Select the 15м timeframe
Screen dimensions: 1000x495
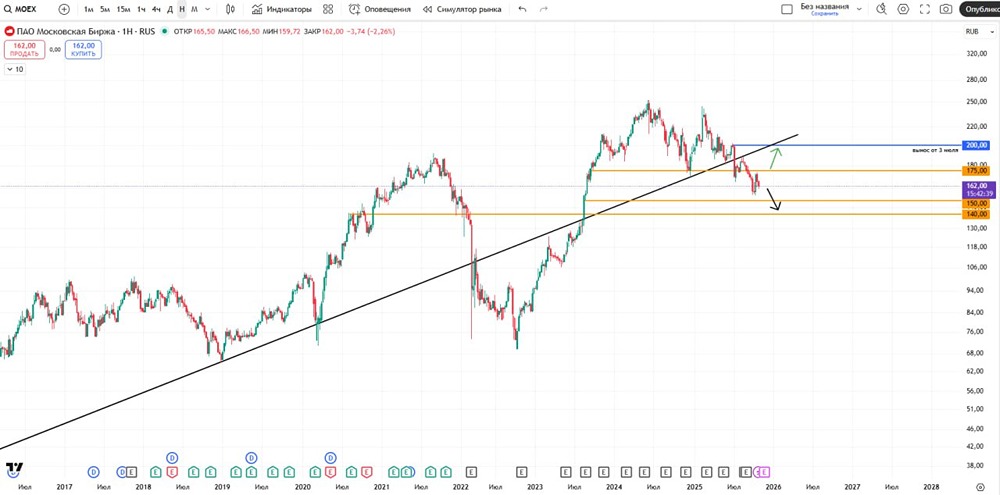pyautogui.click(x=123, y=10)
